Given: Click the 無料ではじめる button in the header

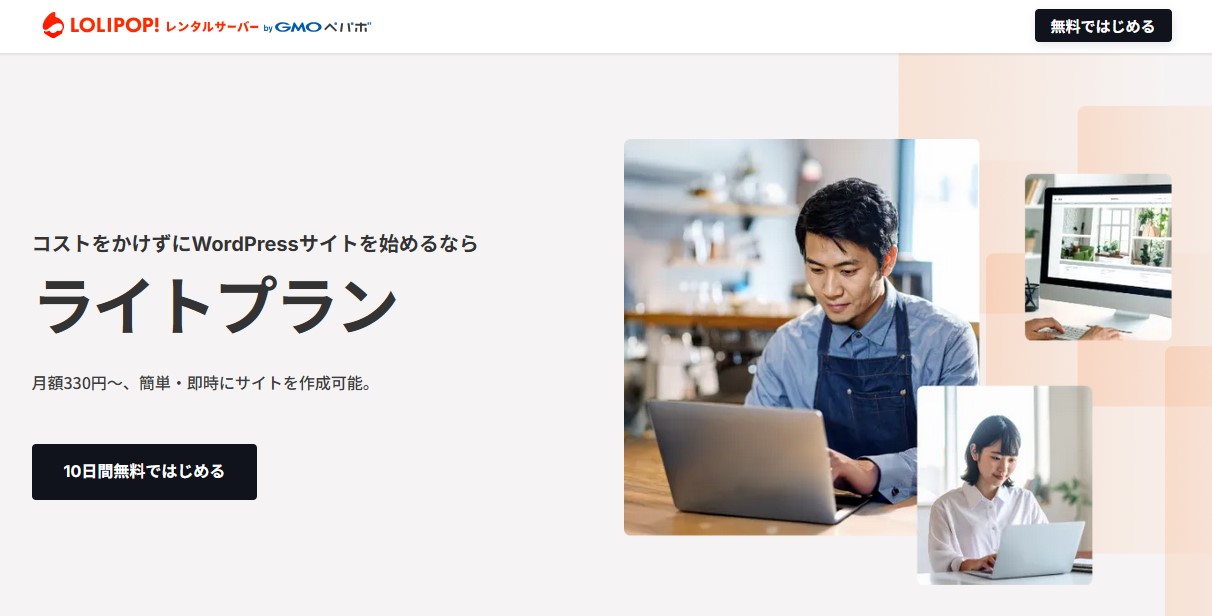Looking at the screenshot, I should (x=1103, y=26).
